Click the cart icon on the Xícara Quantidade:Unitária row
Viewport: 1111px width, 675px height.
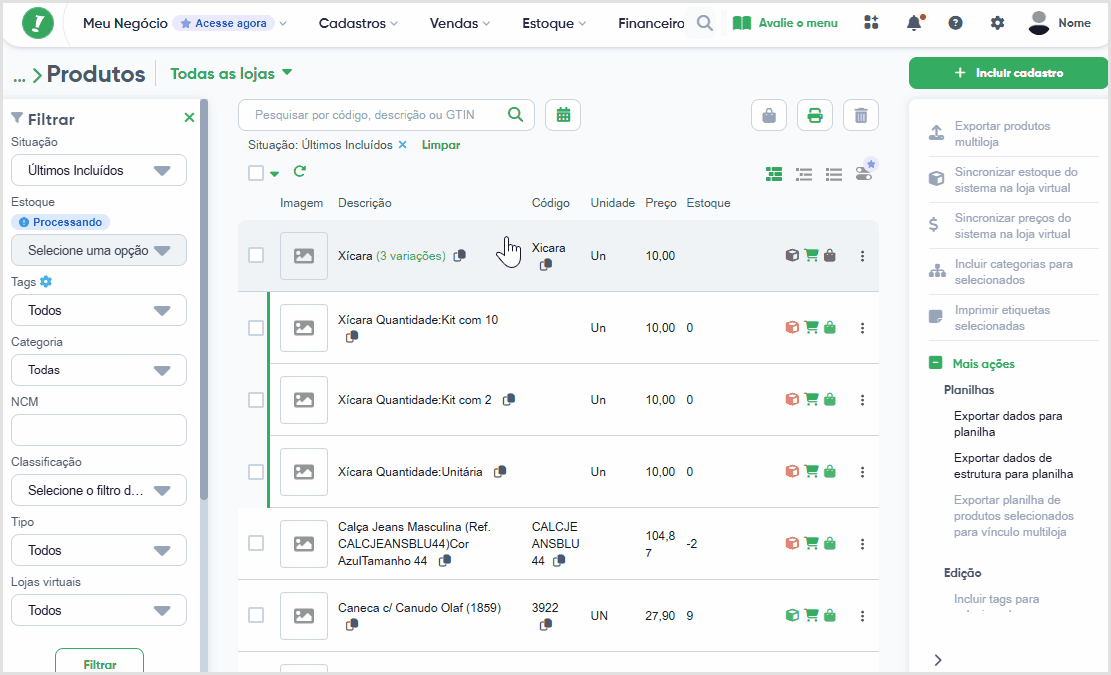coord(811,471)
